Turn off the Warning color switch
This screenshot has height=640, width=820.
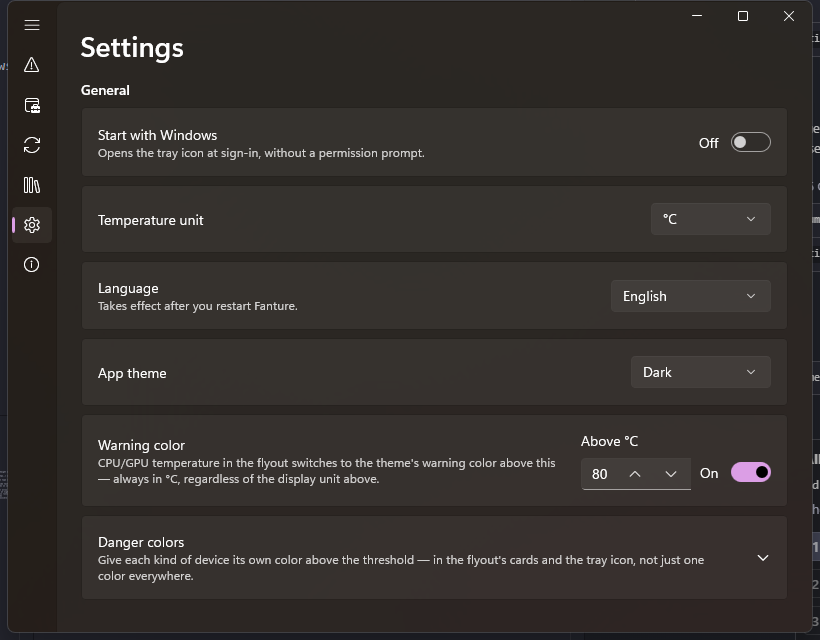(x=750, y=473)
